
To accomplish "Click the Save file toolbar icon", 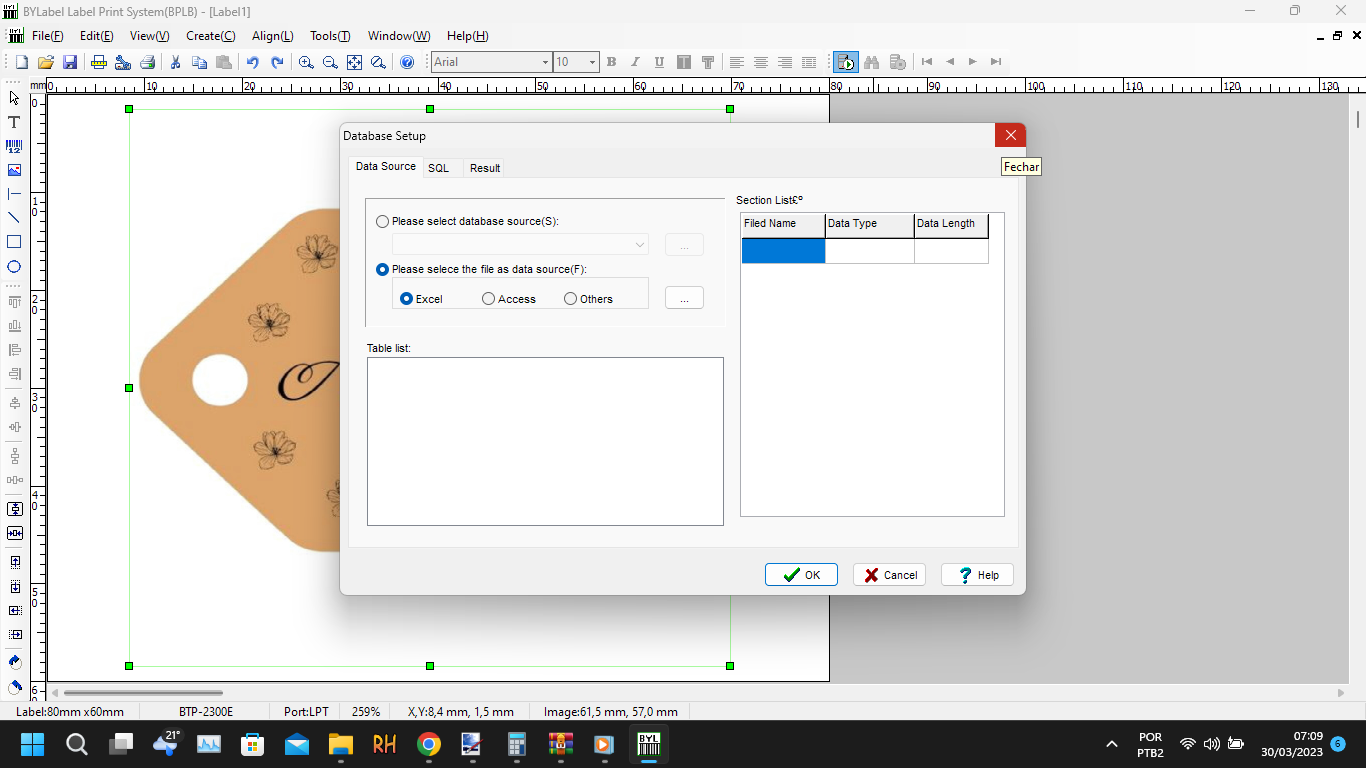I will [x=70, y=62].
